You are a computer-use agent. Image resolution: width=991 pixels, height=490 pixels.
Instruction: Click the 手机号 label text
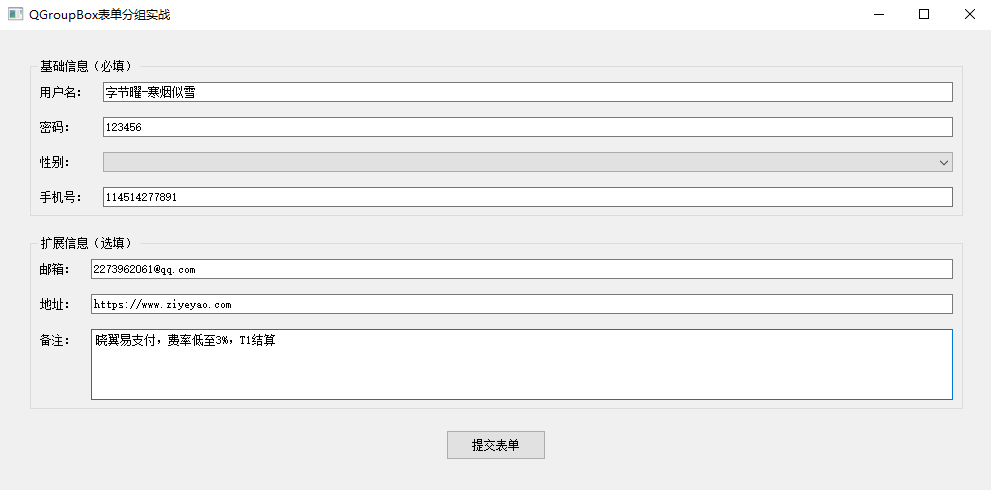click(x=60, y=198)
